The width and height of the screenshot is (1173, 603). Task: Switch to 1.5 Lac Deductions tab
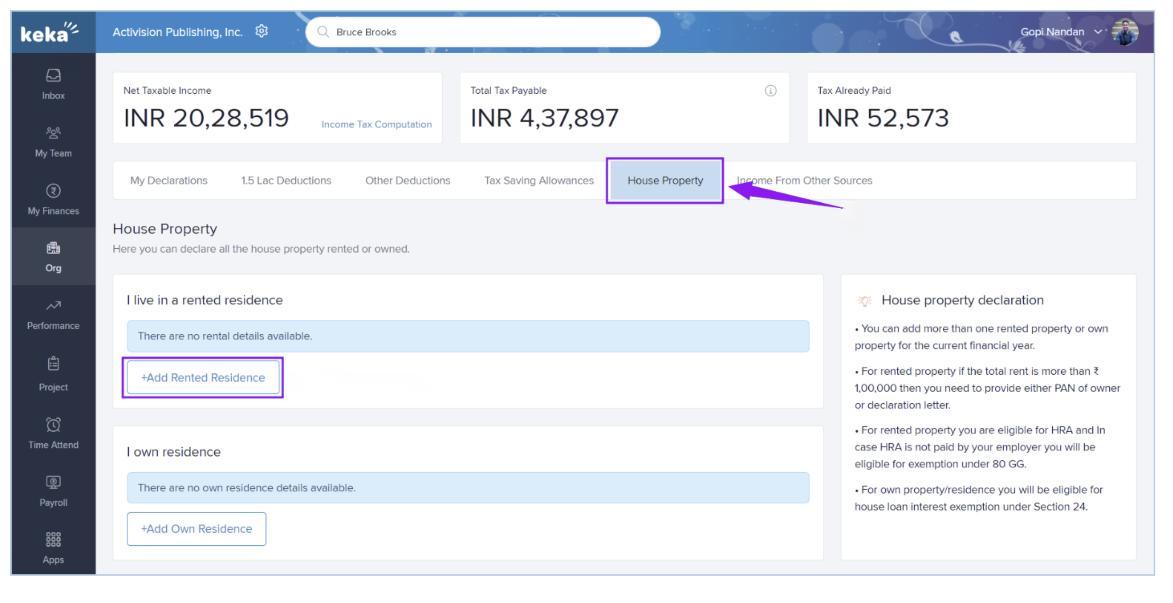tap(286, 181)
